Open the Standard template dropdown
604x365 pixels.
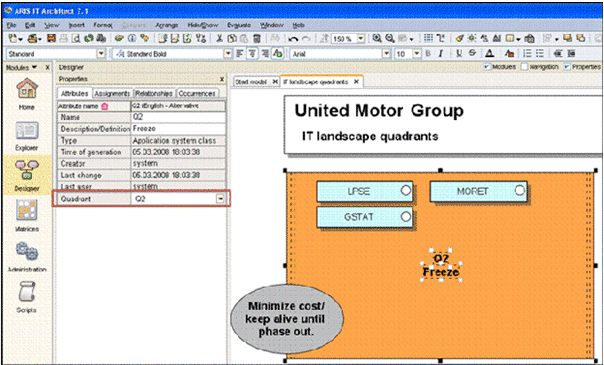[x=101, y=54]
